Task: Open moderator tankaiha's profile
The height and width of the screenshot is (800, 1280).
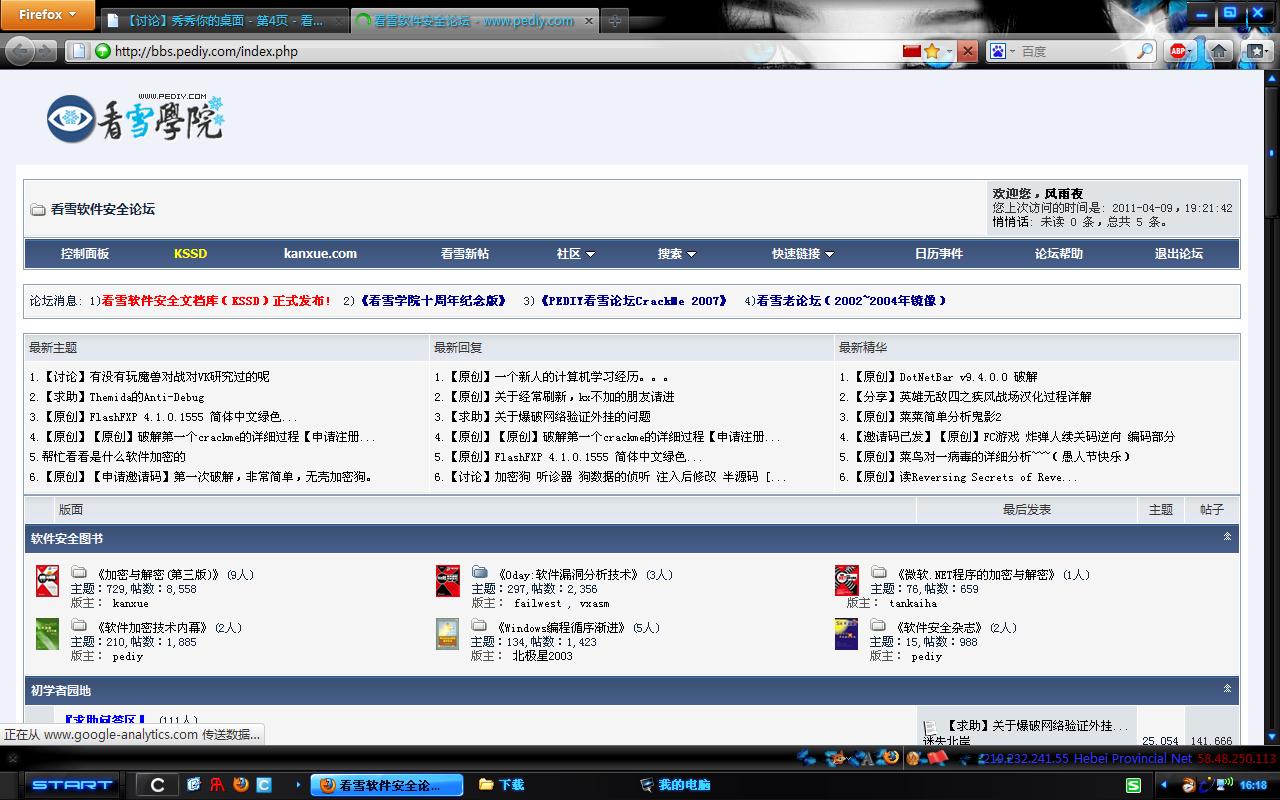Action: [913, 604]
